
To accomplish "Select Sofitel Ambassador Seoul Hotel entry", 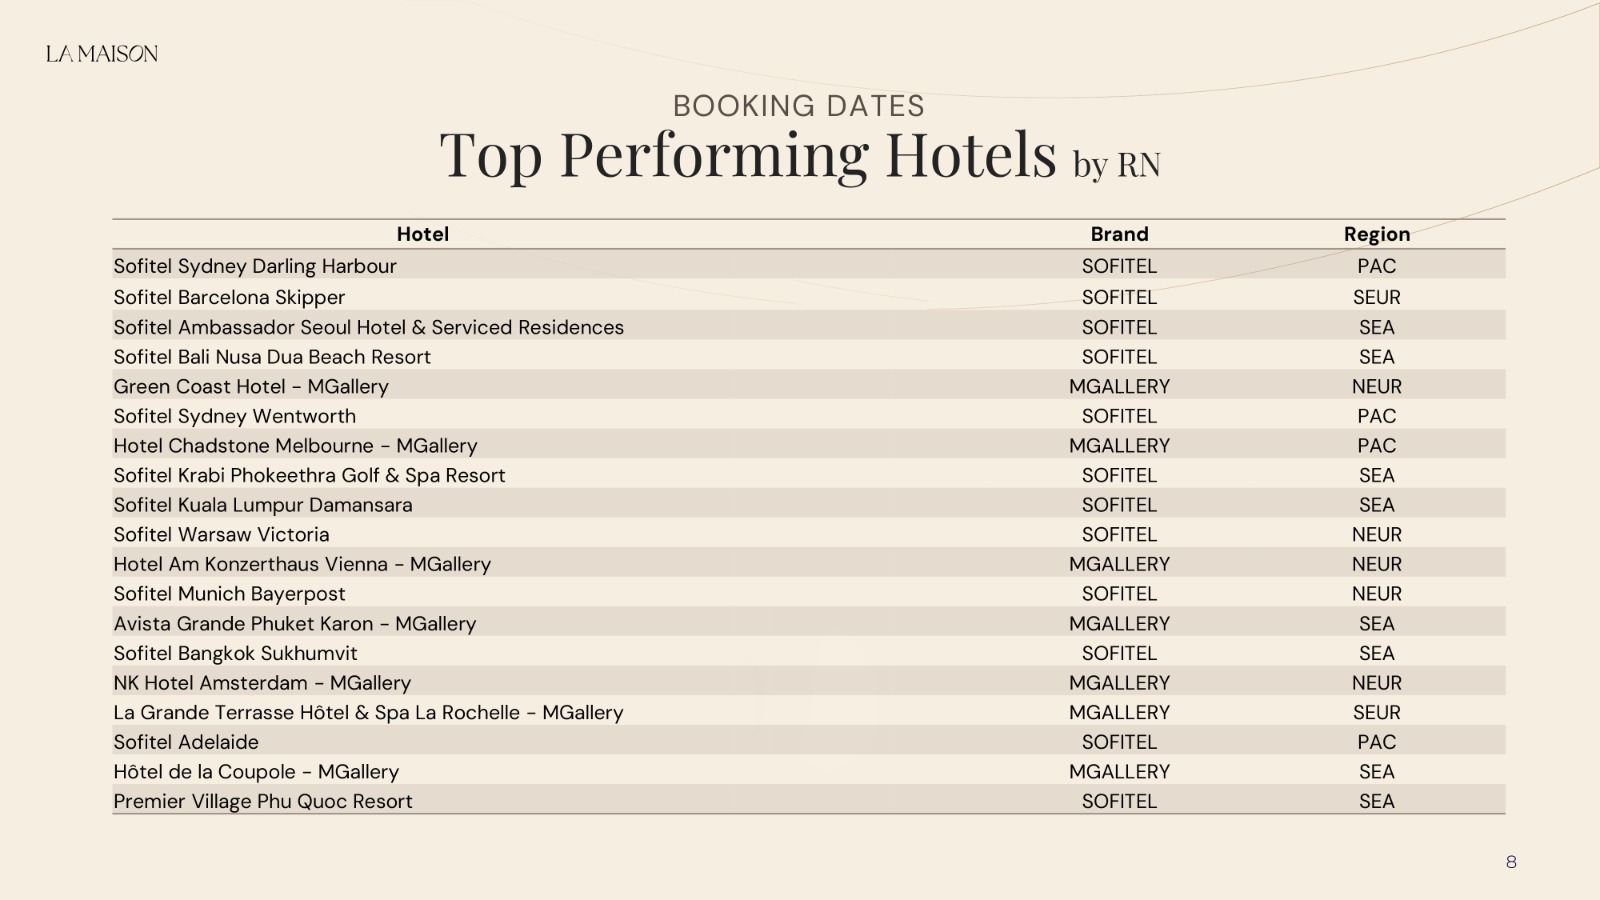I will tap(368, 327).
